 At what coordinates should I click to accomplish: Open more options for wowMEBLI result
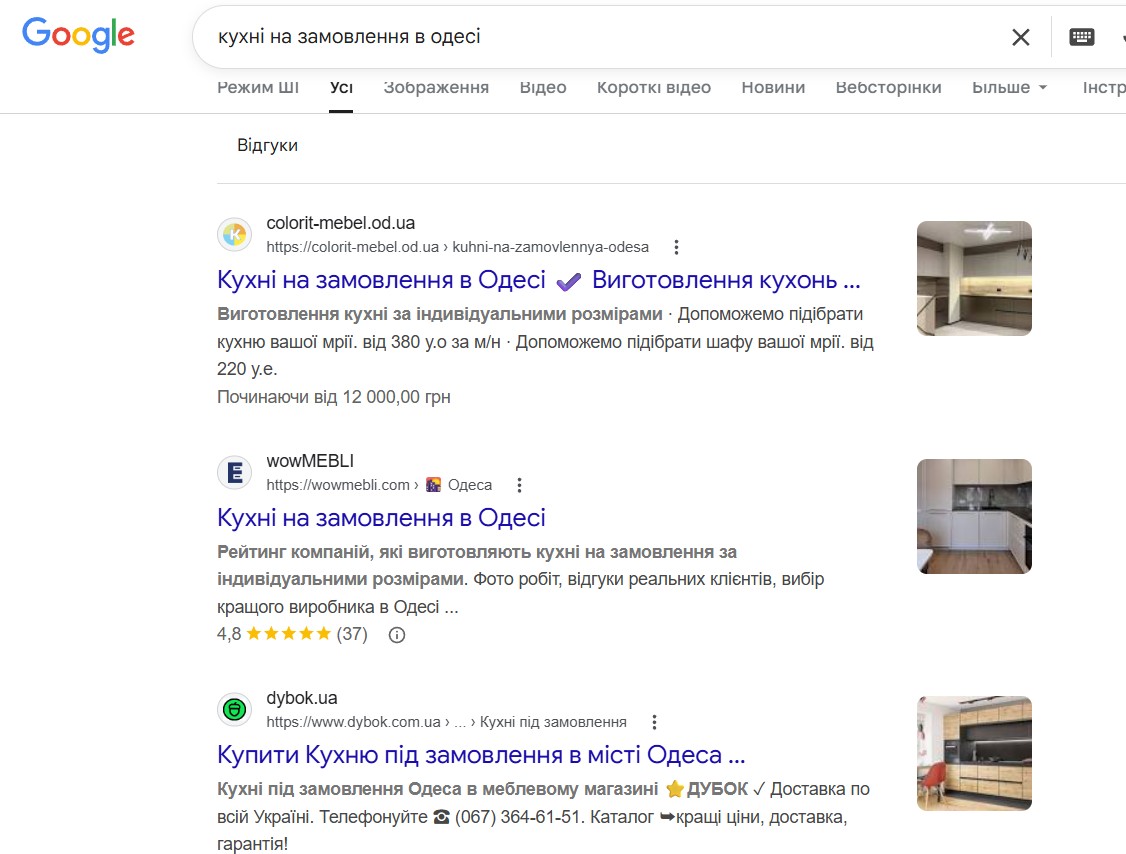tap(519, 485)
